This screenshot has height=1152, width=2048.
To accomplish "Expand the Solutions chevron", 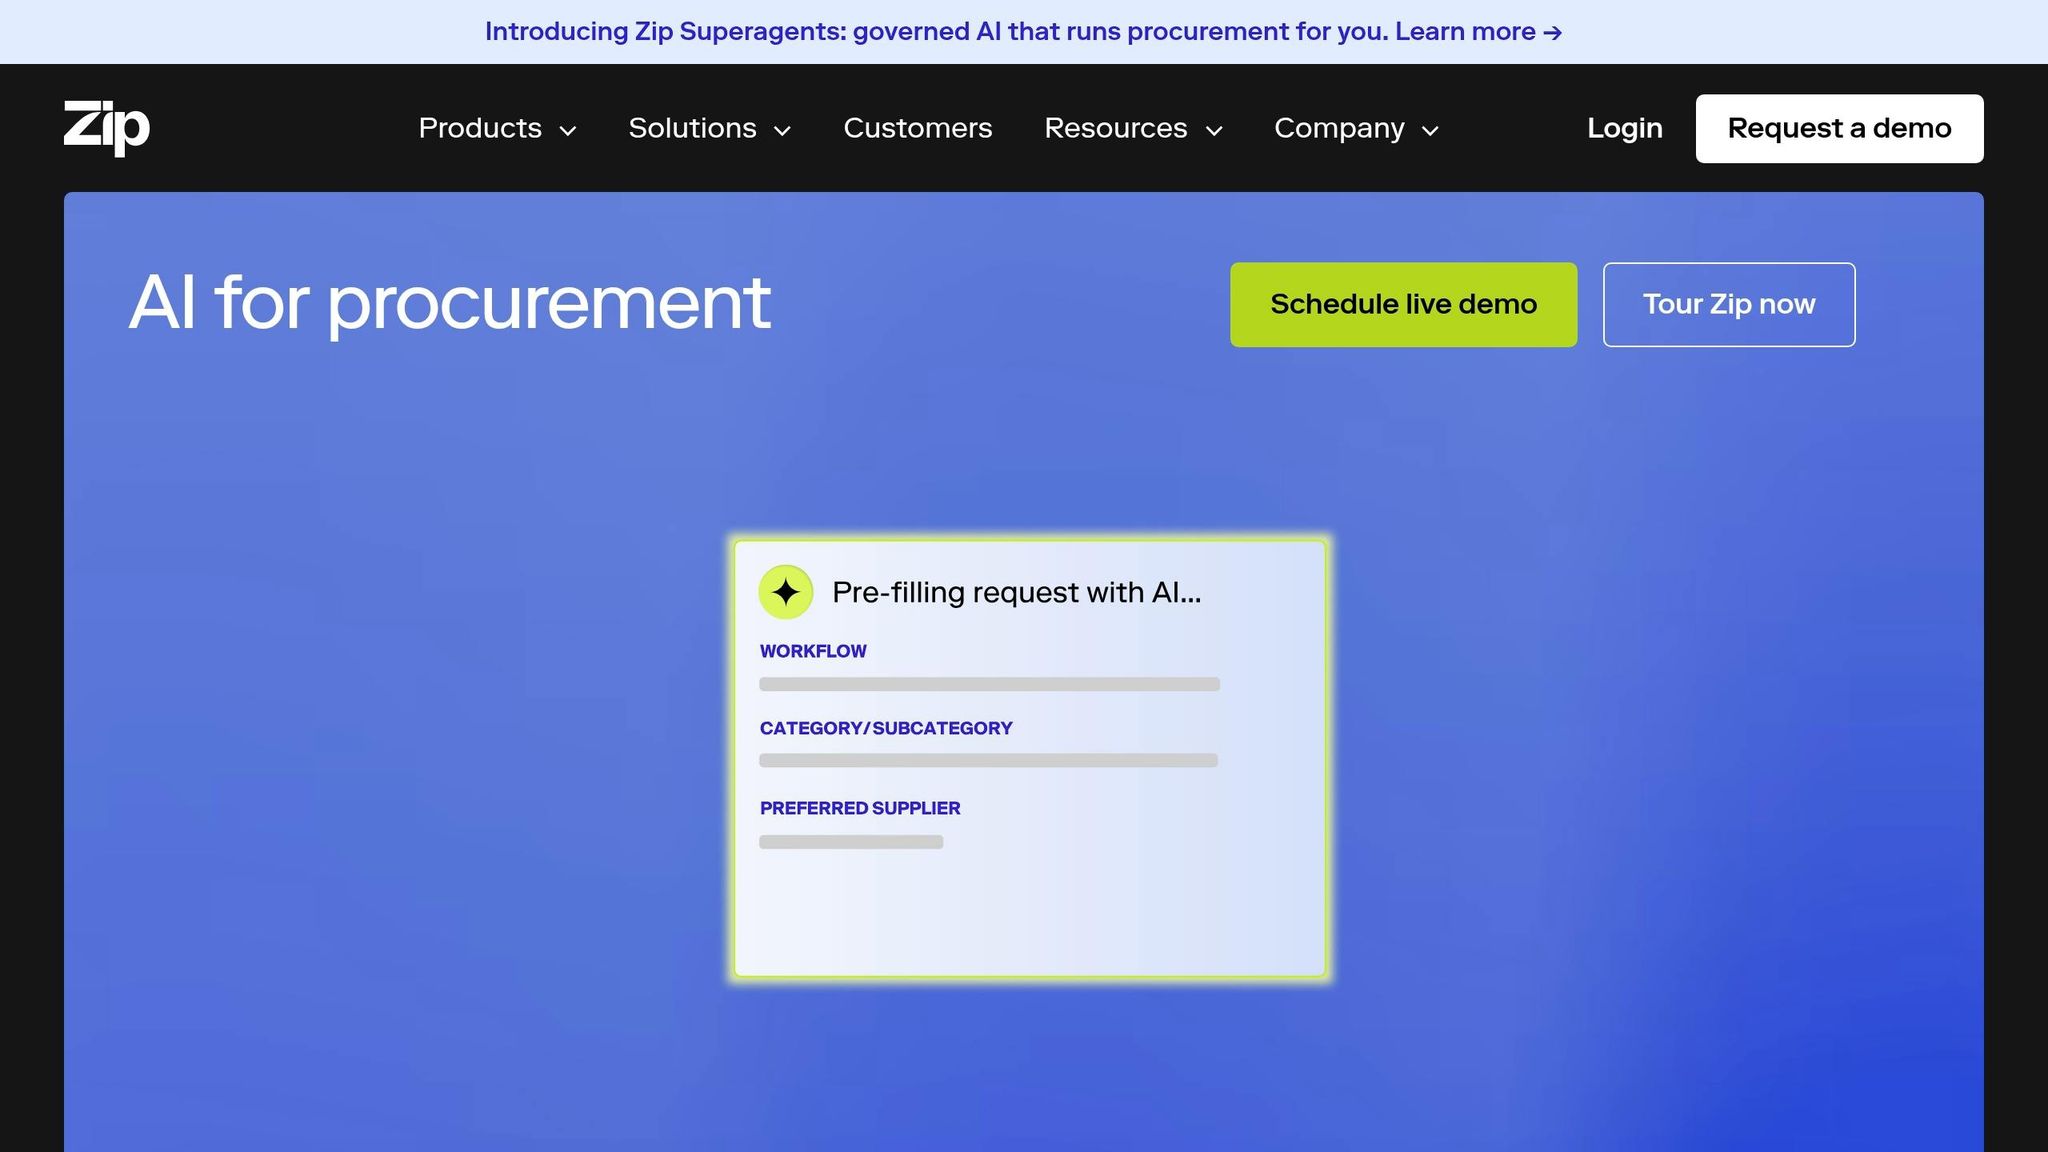I will coord(783,131).
